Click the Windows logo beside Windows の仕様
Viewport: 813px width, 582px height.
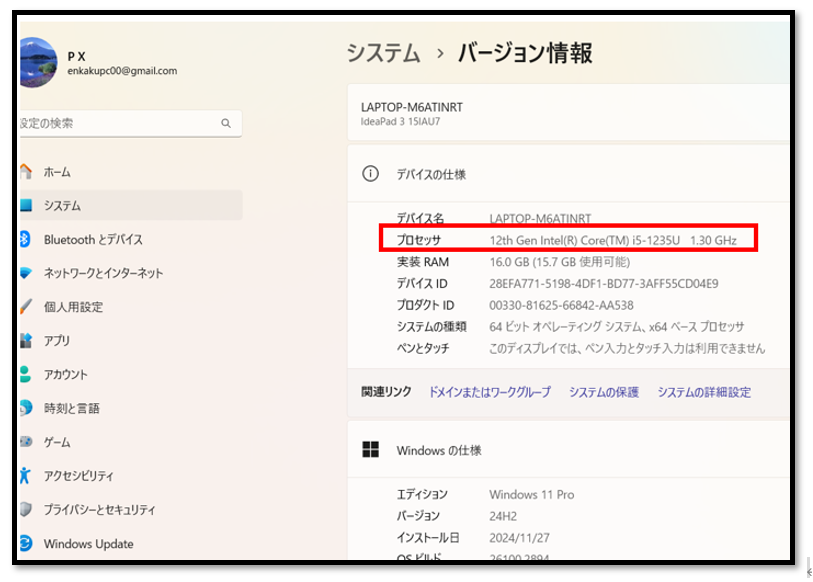370,450
